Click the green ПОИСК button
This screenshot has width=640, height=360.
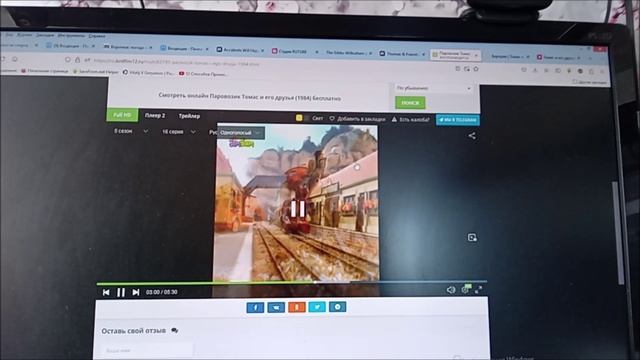coord(410,103)
